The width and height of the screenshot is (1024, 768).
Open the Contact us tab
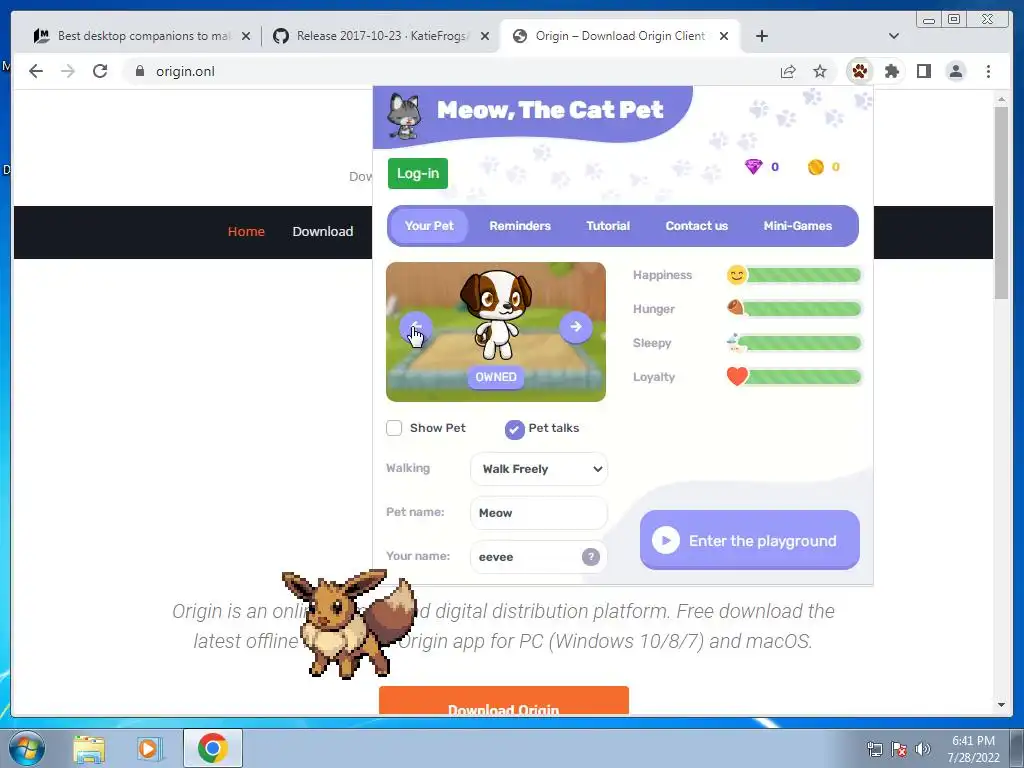(x=696, y=226)
